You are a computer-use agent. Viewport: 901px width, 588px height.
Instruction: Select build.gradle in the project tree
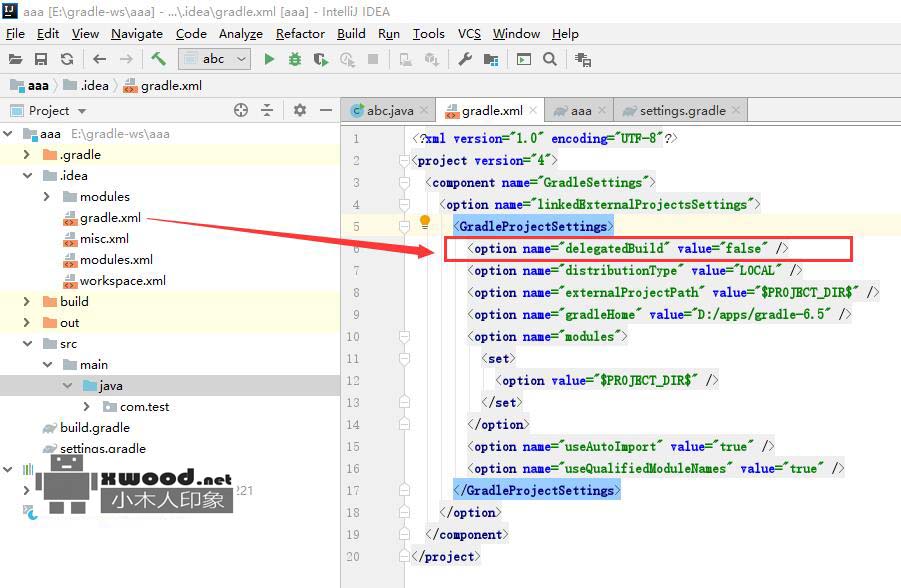coord(95,428)
